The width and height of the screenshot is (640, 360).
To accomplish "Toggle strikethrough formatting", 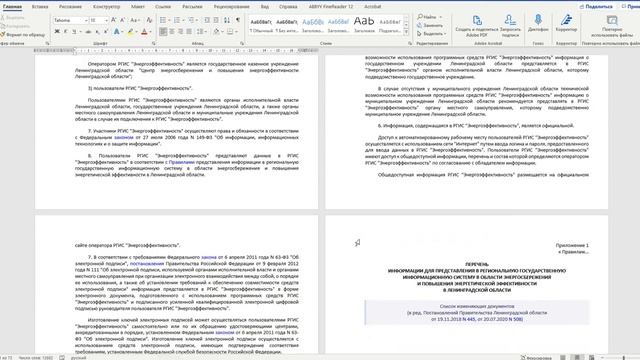I will pos(88,31).
